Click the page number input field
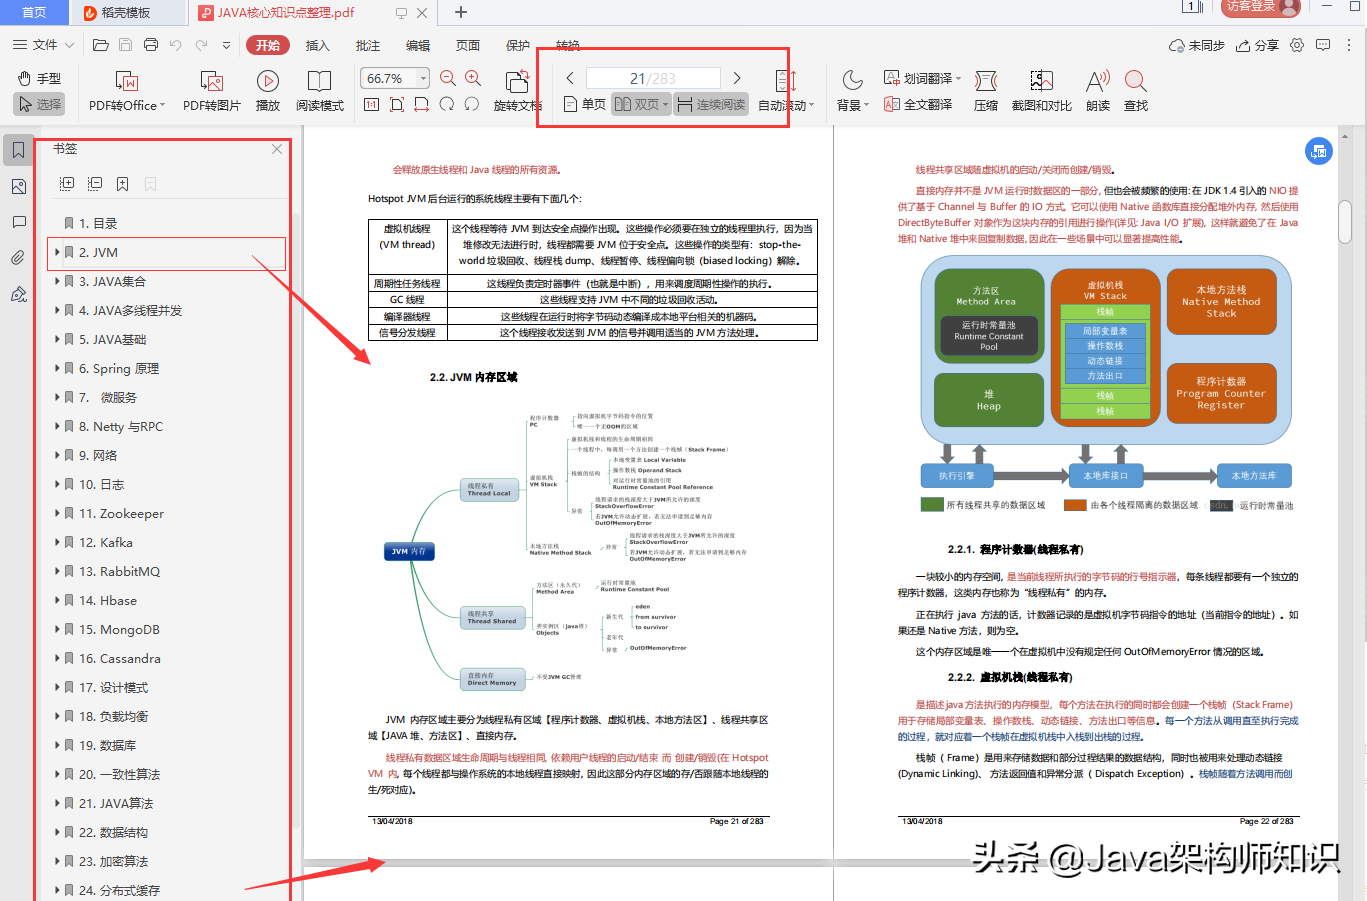The image size is (1367, 901). (652, 78)
